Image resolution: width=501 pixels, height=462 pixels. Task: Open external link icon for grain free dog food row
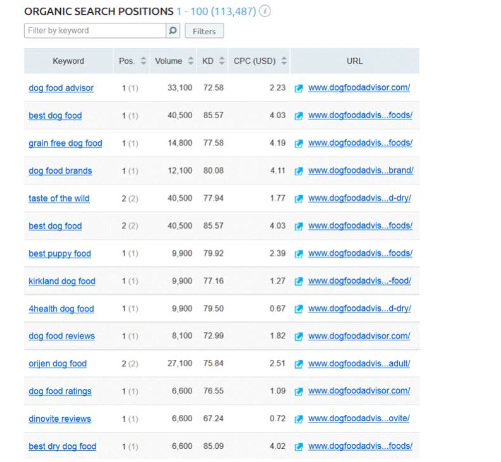299,143
